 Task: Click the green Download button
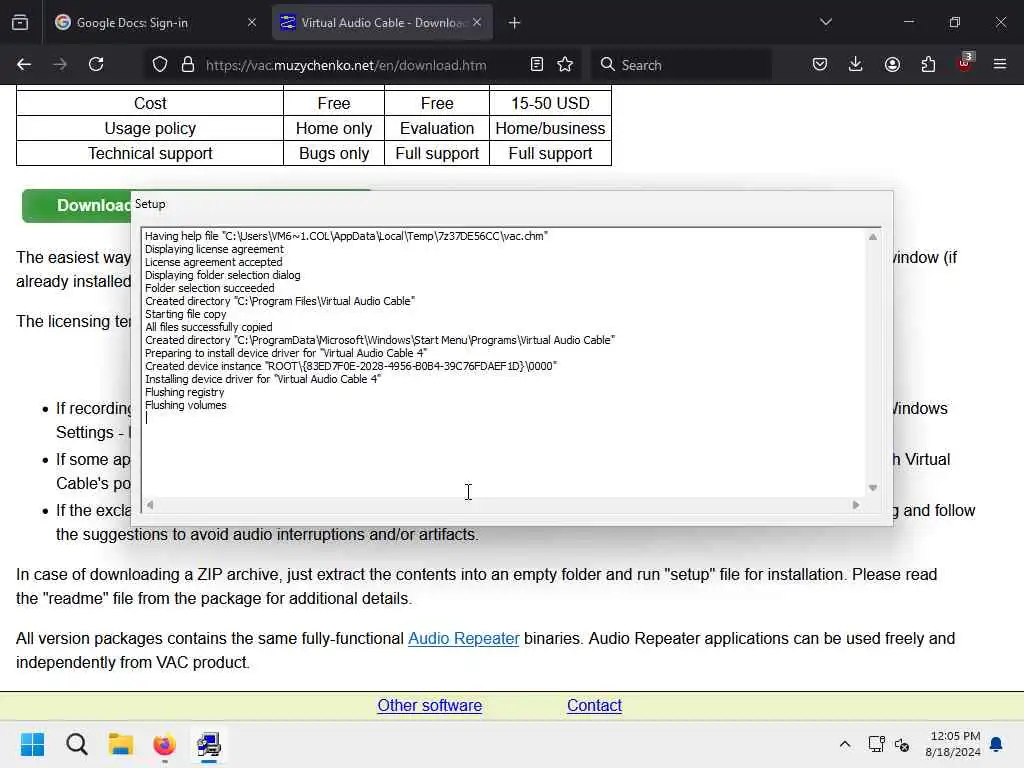click(77, 206)
